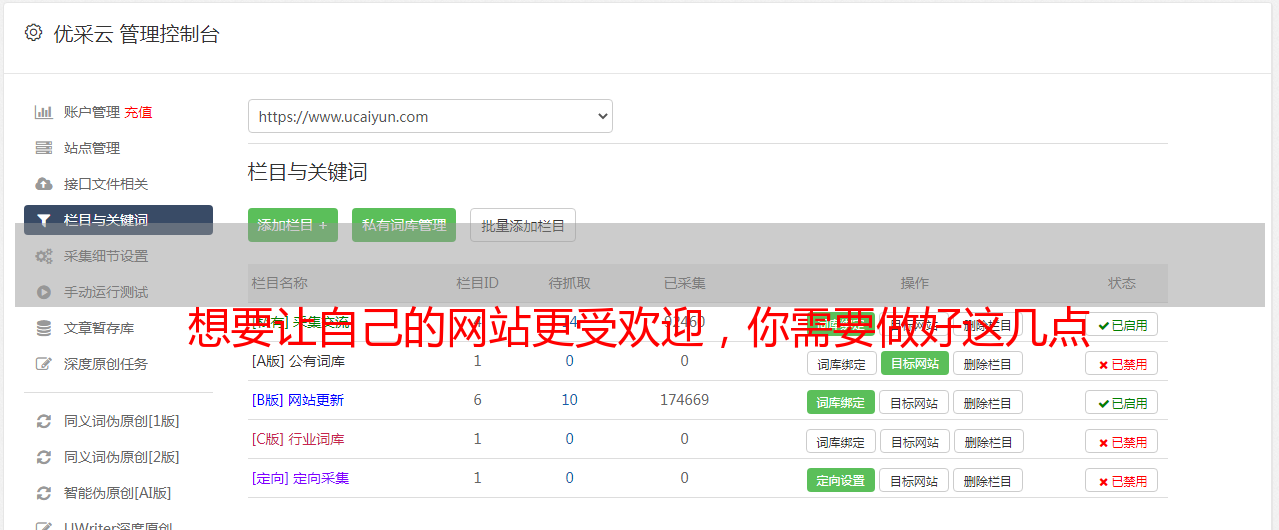The height and width of the screenshot is (530, 1279).
Task: Click the server icon for 站点管理
Action: coord(44,148)
